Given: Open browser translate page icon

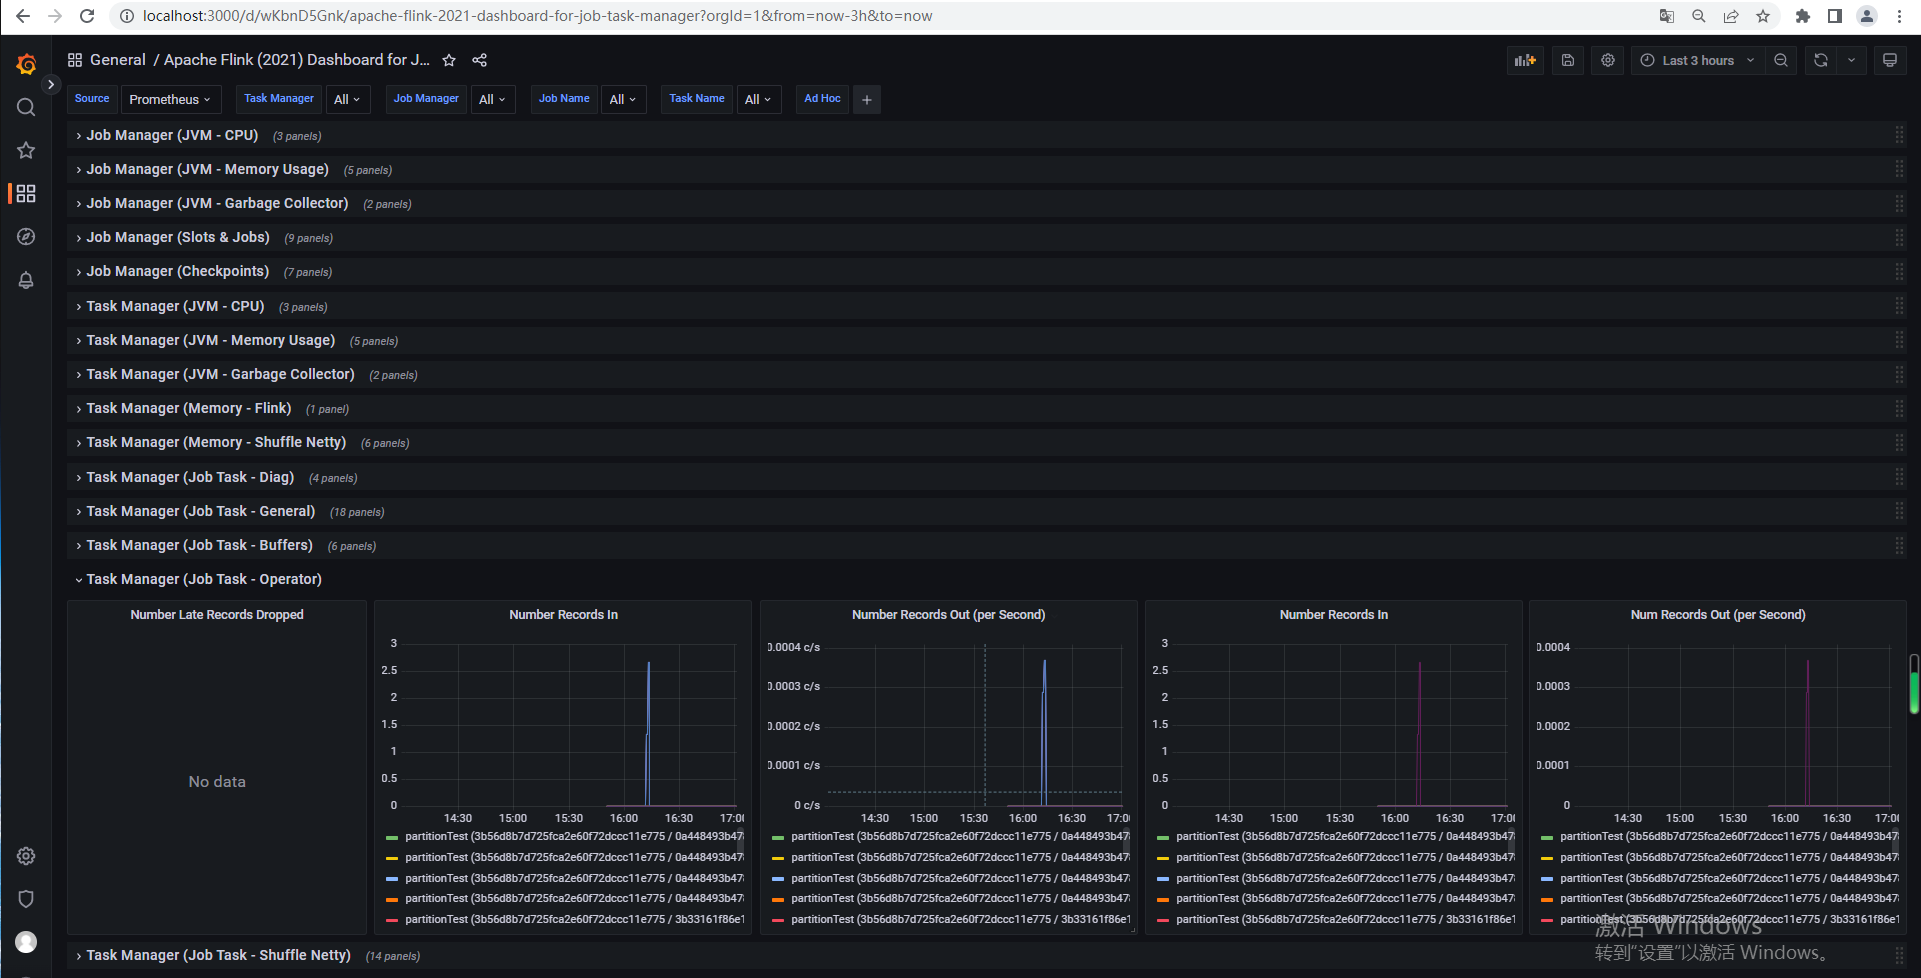Looking at the screenshot, I should (x=1667, y=16).
